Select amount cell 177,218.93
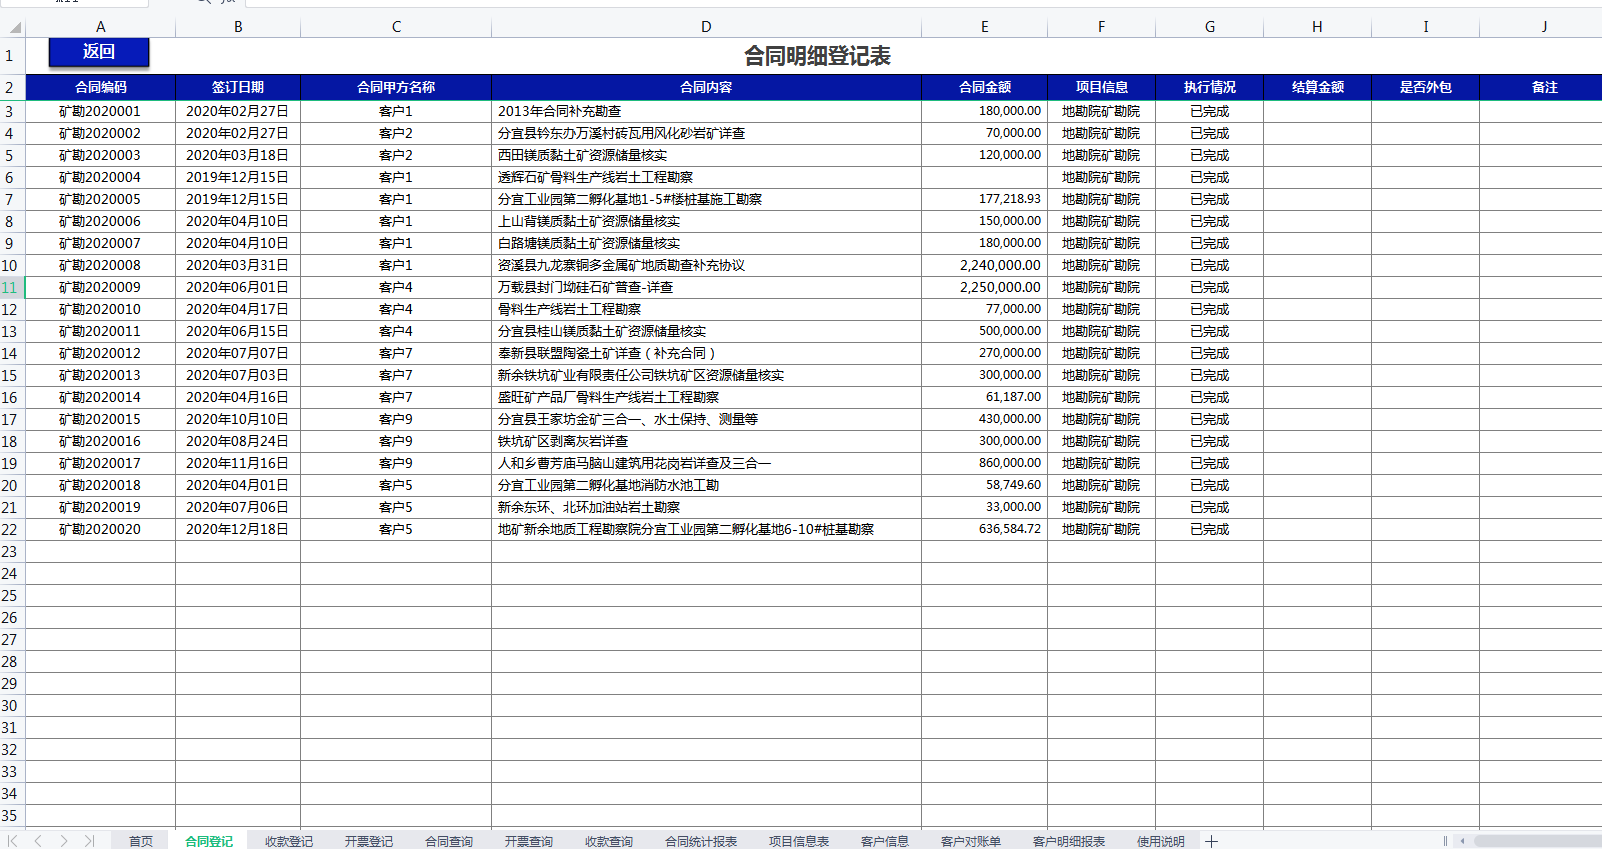Screen dimensions: 1602x849 pos(984,199)
